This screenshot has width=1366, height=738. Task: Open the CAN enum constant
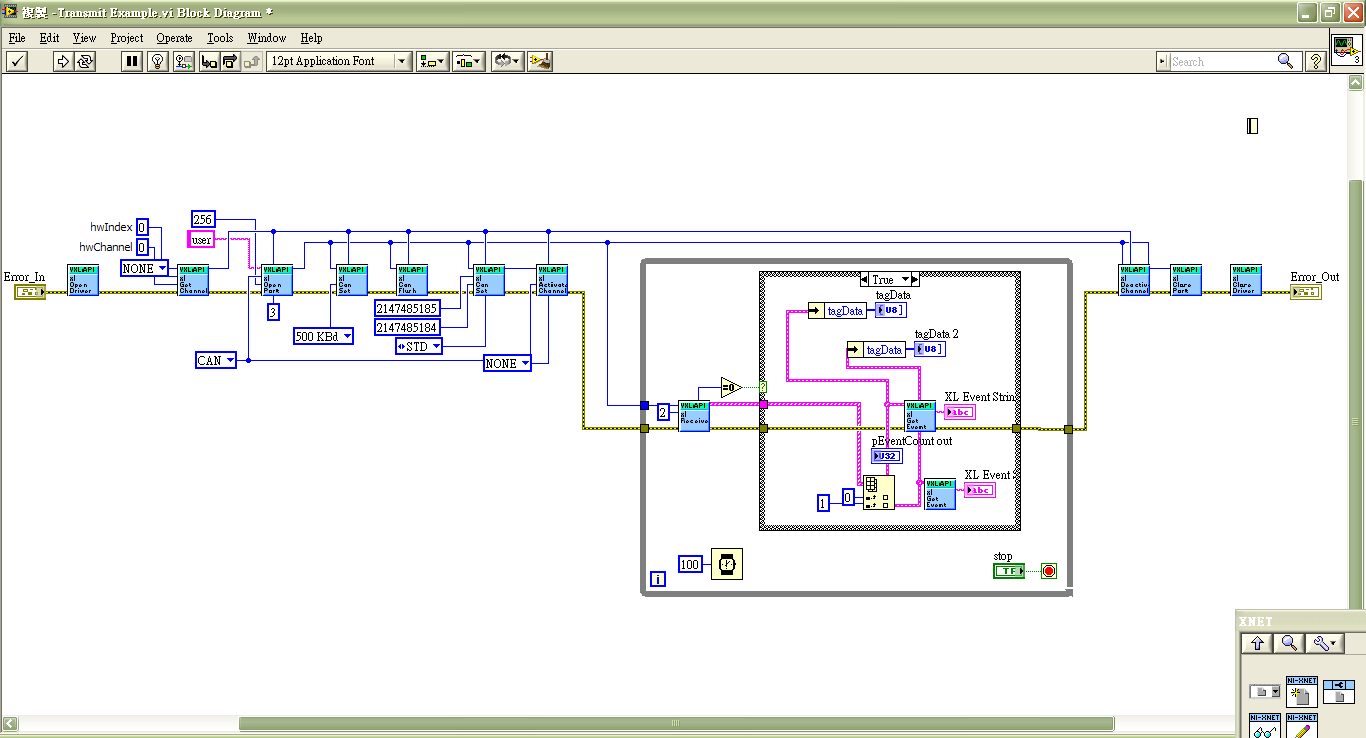[216, 360]
